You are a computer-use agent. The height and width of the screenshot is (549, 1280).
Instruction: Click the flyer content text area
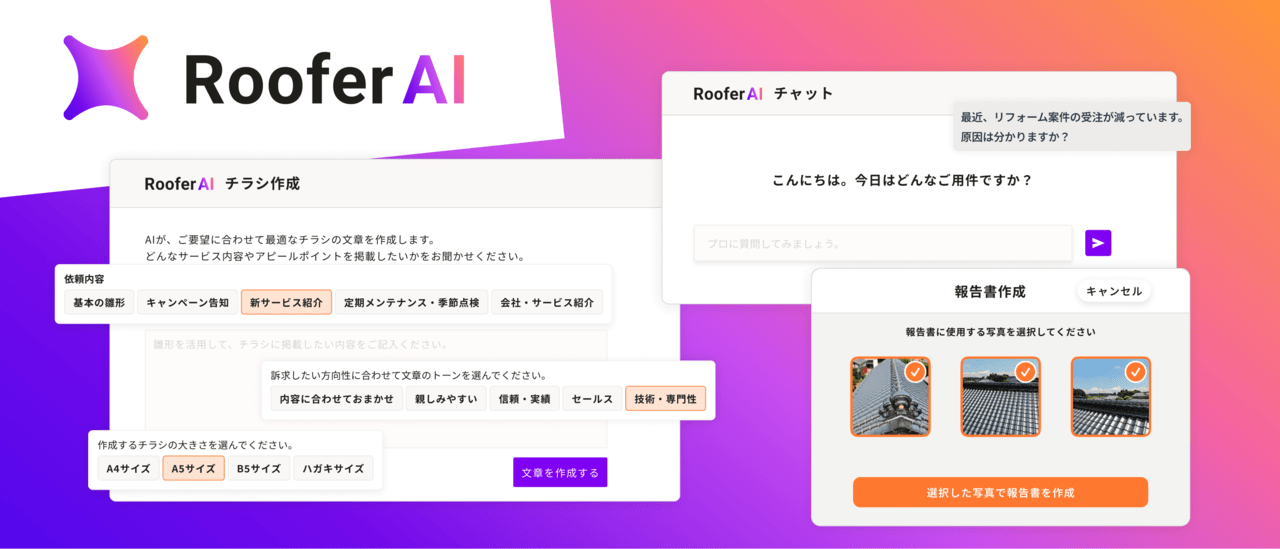[376, 381]
